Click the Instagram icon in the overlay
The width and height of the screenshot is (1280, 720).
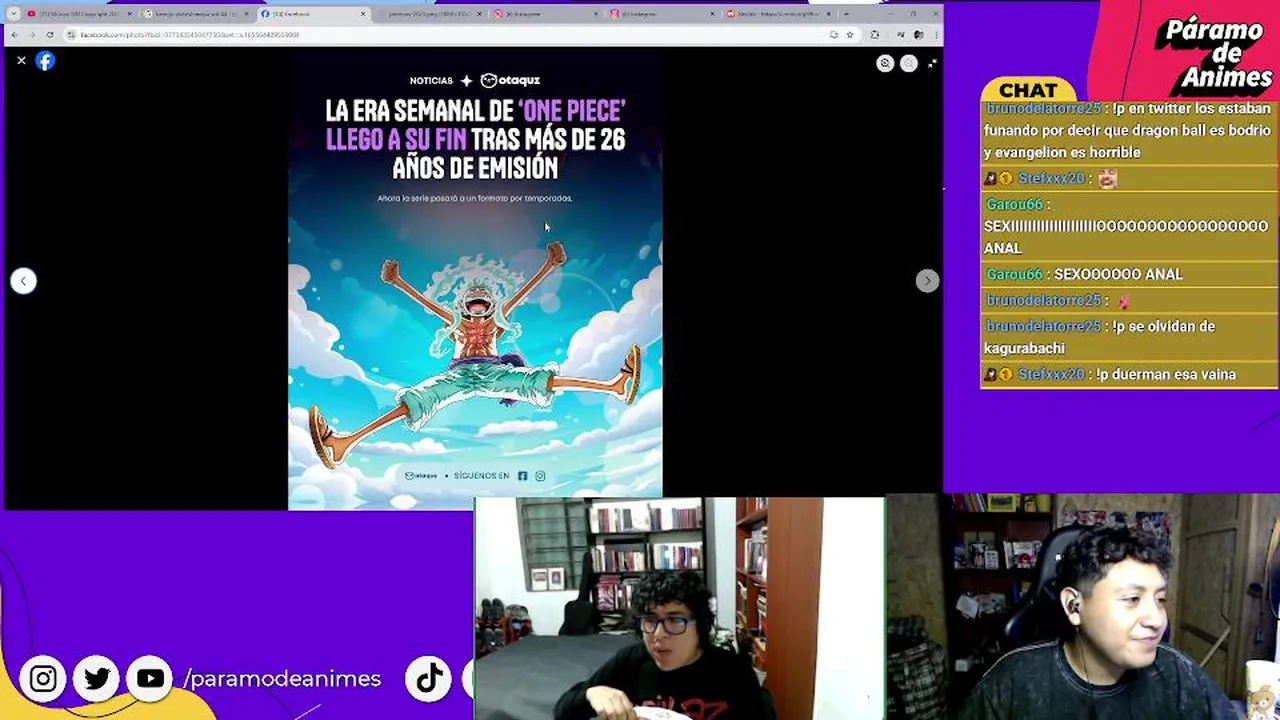[43, 679]
